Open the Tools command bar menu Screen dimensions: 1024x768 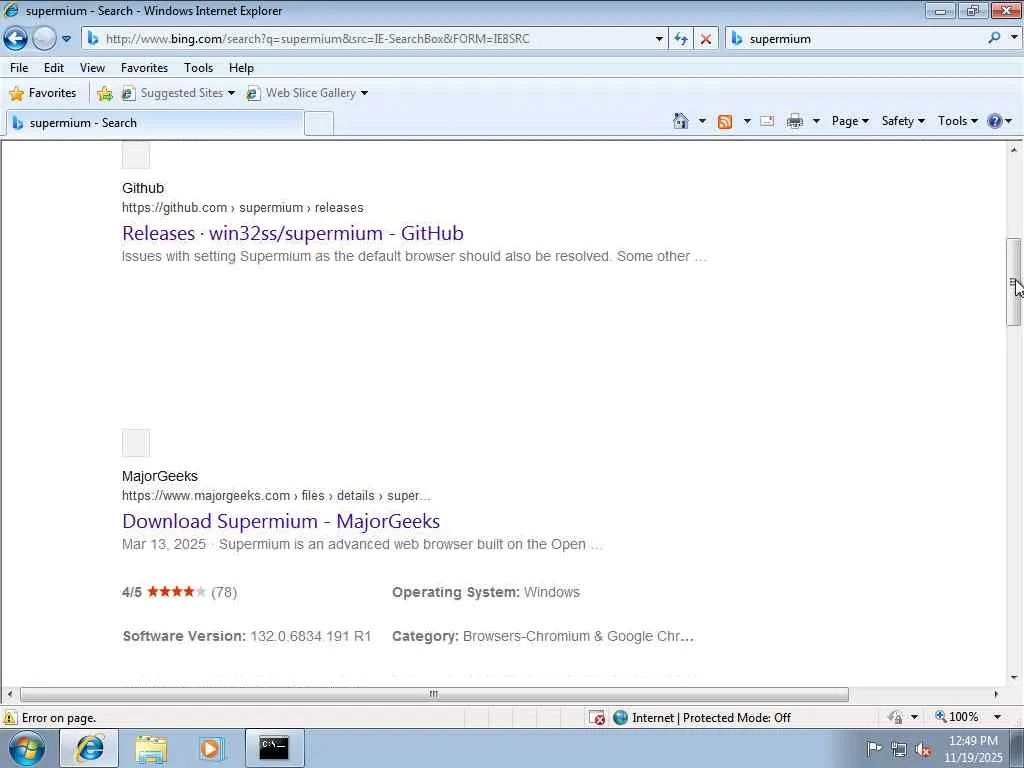pos(957,121)
